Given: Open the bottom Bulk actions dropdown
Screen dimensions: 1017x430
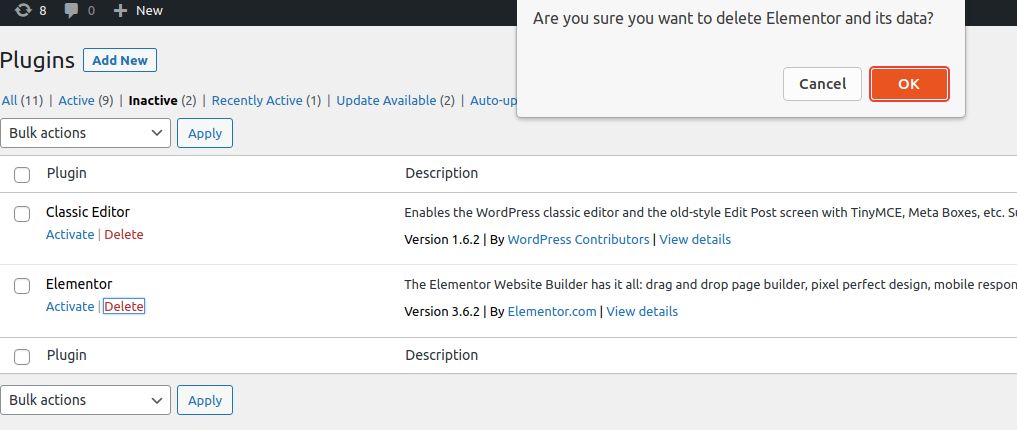Looking at the screenshot, I should coord(86,400).
